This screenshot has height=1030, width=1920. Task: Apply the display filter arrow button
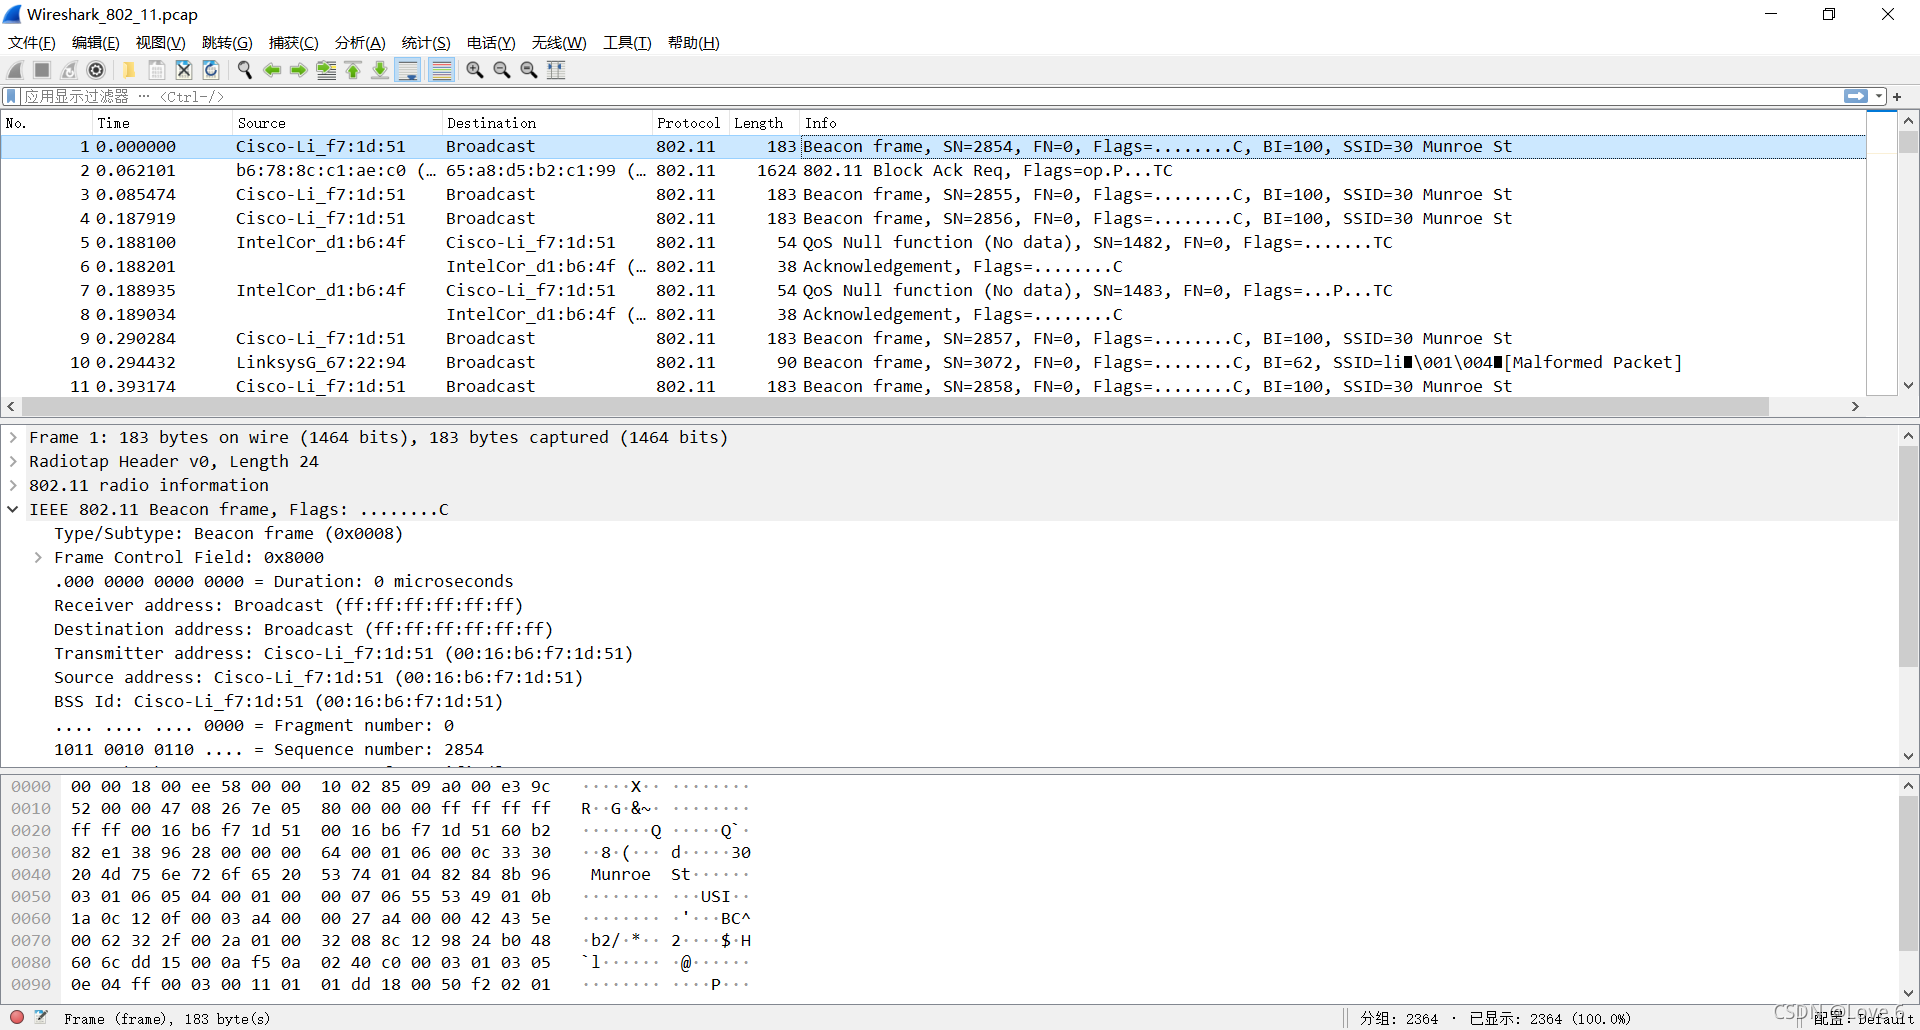(1856, 96)
